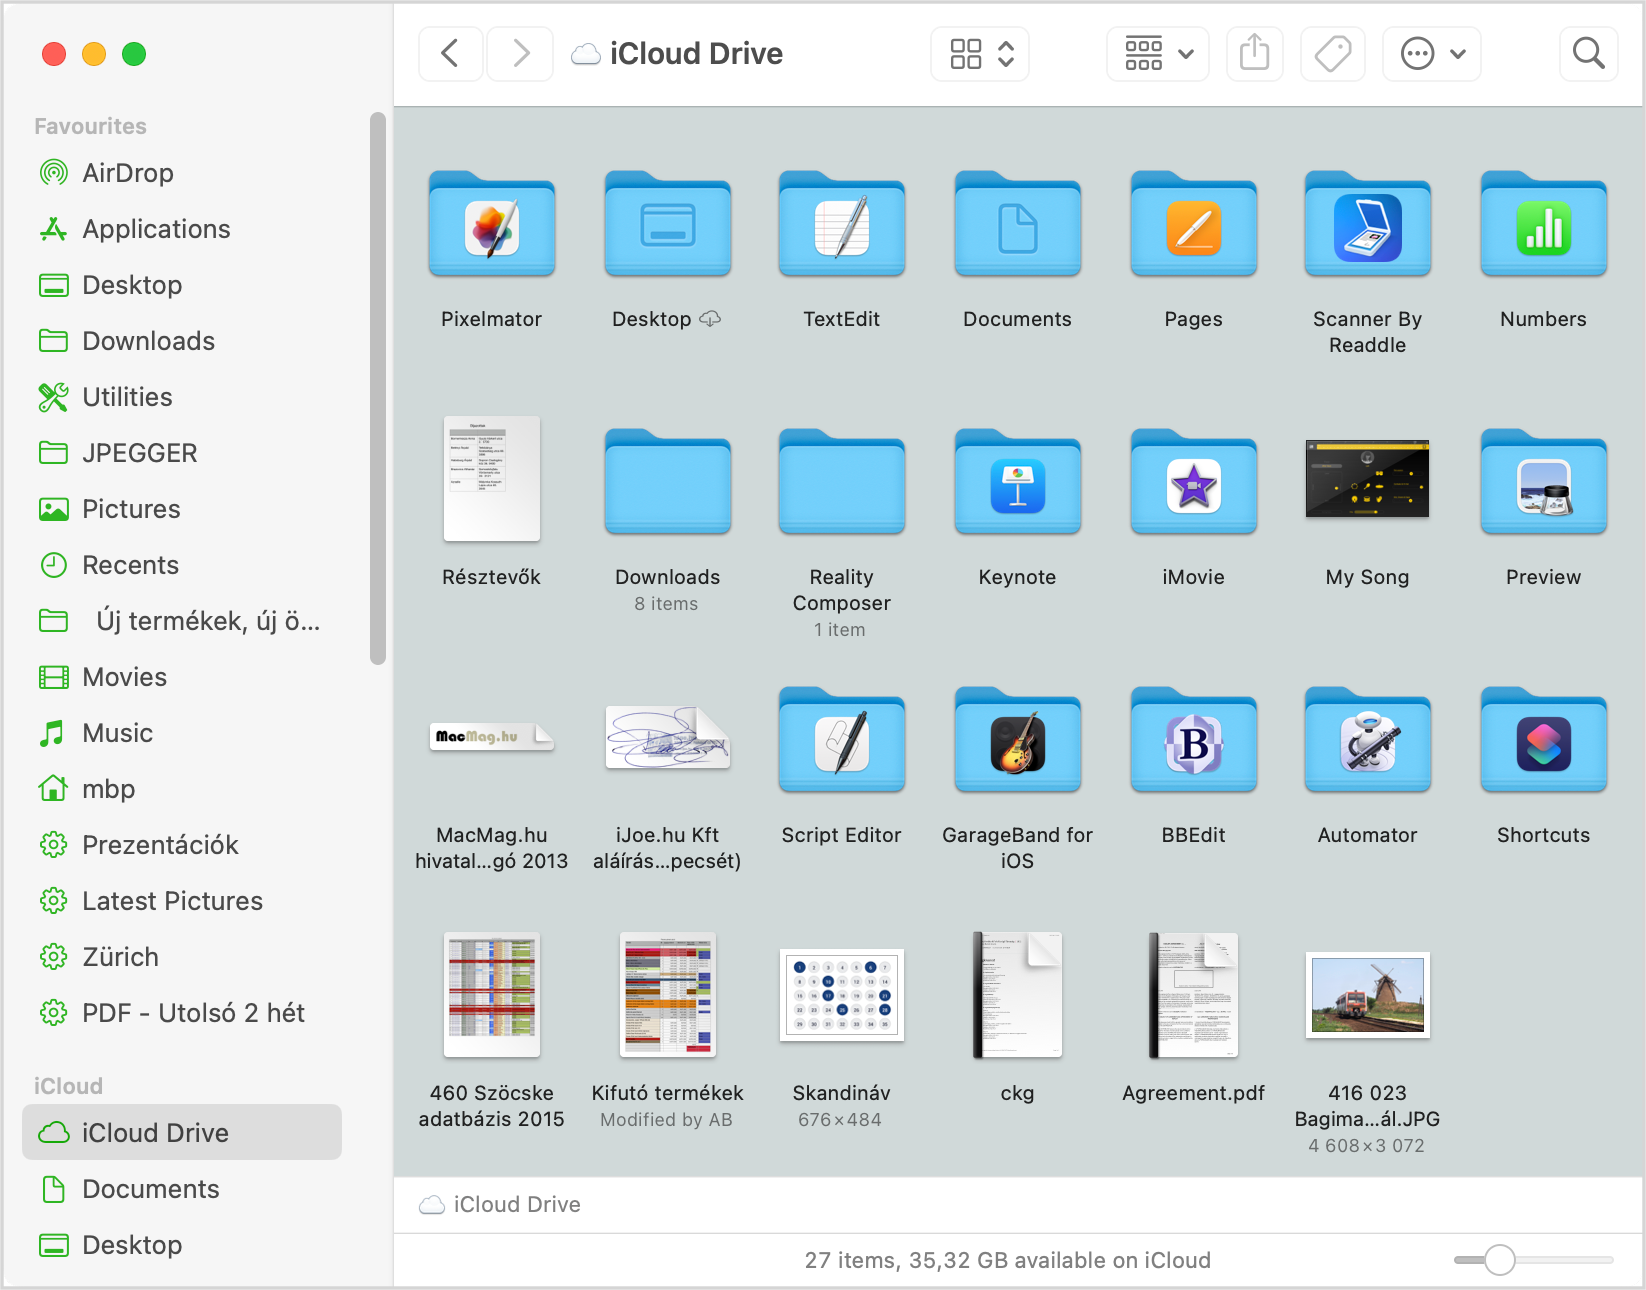The height and width of the screenshot is (1290, 1646).
Task: Open the TextEdit folder
Action: [841, 224]
